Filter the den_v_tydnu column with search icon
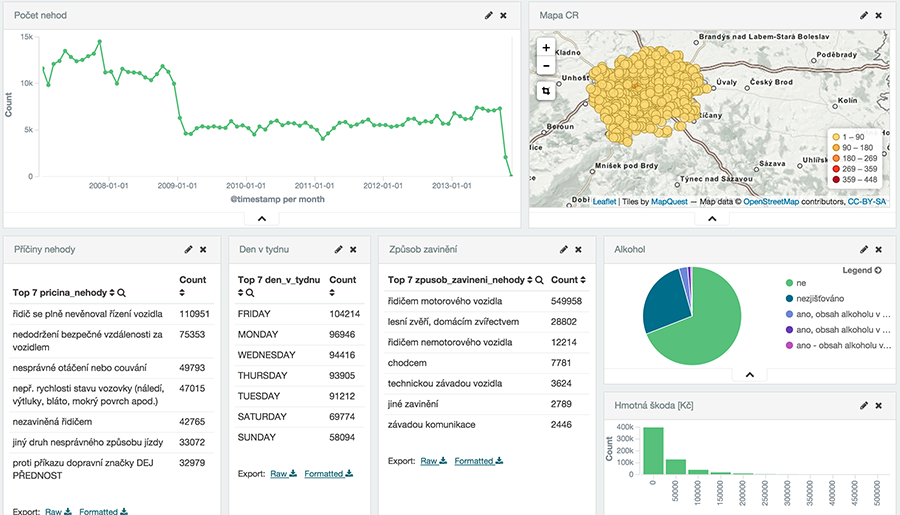Screen dimensions: 900x515 coord(250,293)
